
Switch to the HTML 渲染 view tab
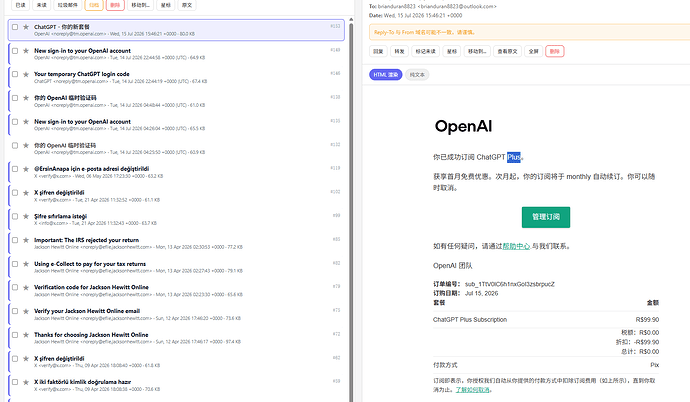coord(385,75)
